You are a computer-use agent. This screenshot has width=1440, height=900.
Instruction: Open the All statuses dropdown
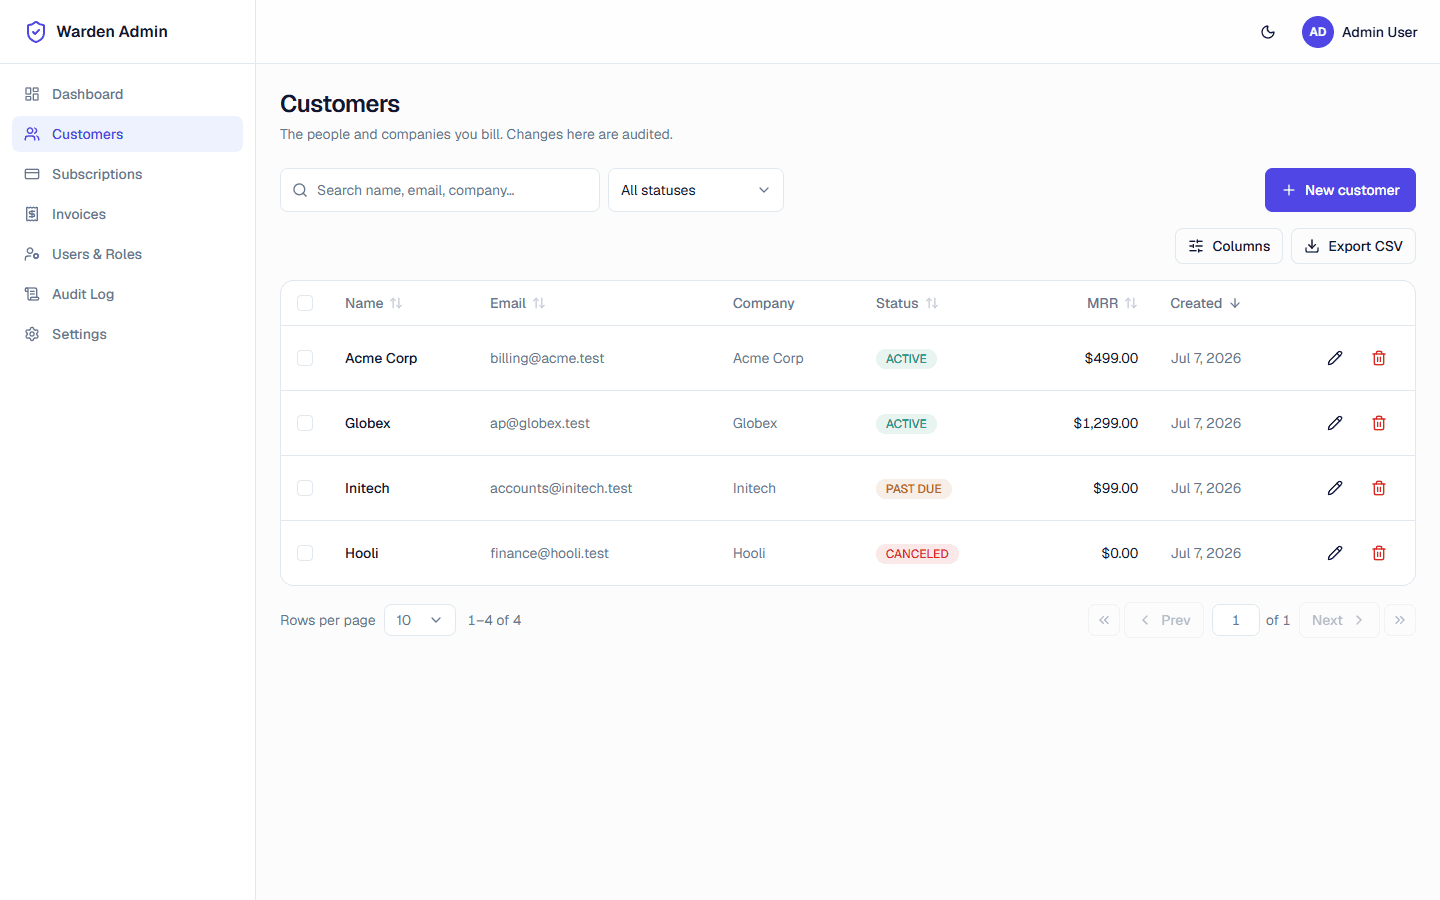tap(696, 190)
